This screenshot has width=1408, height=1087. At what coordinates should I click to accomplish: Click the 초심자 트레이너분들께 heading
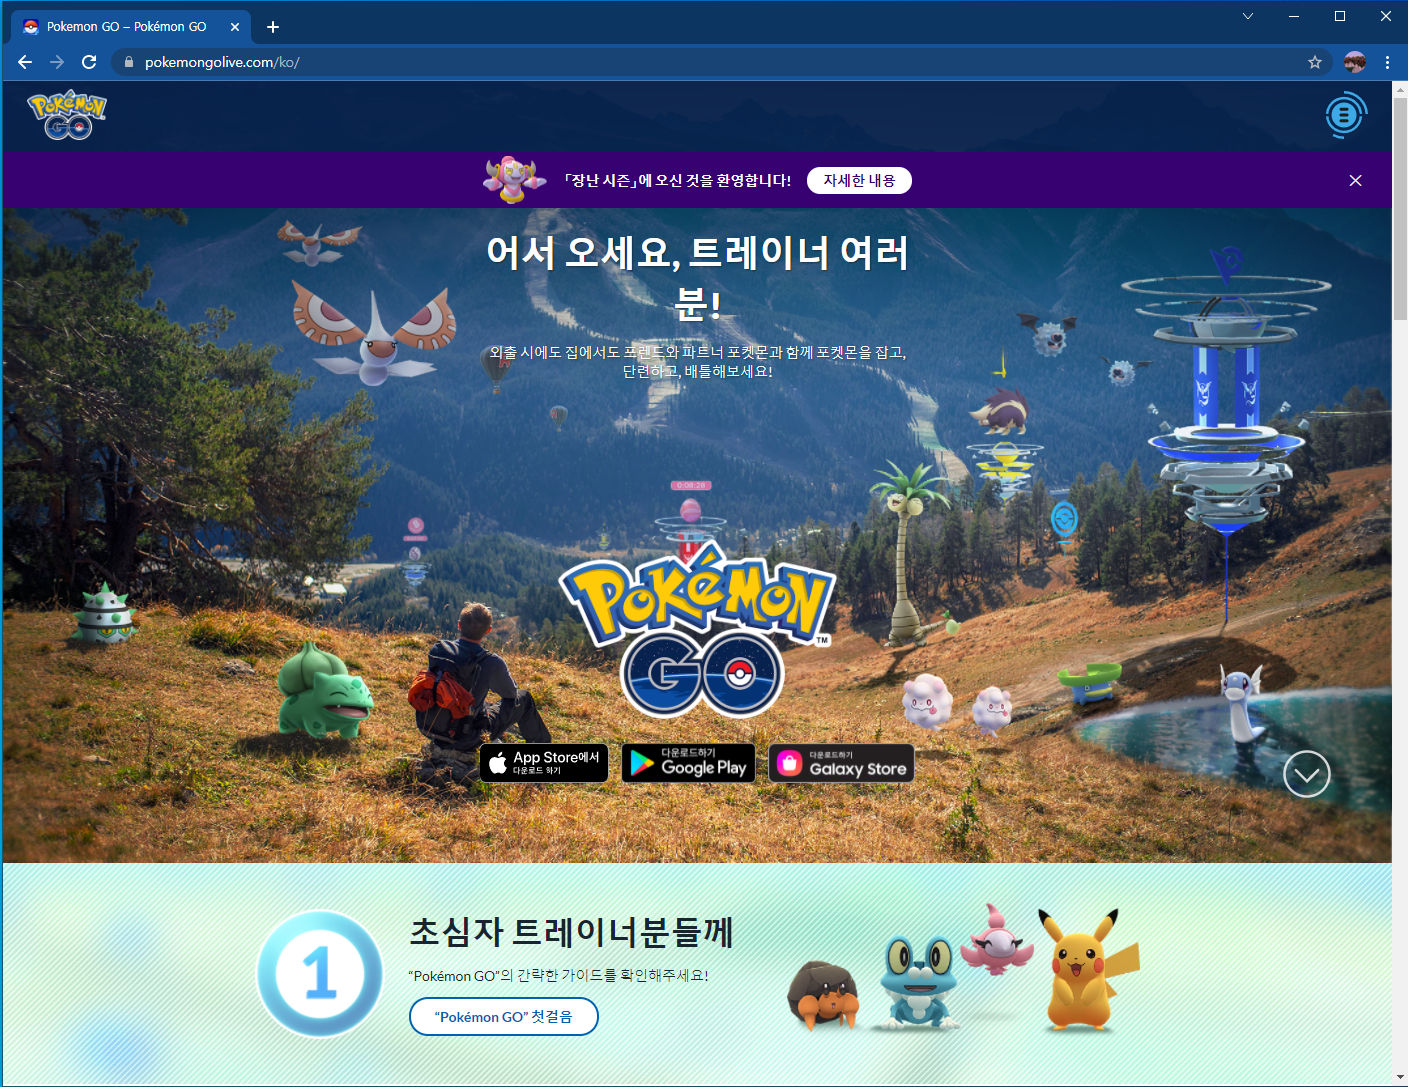coord(572,932)
